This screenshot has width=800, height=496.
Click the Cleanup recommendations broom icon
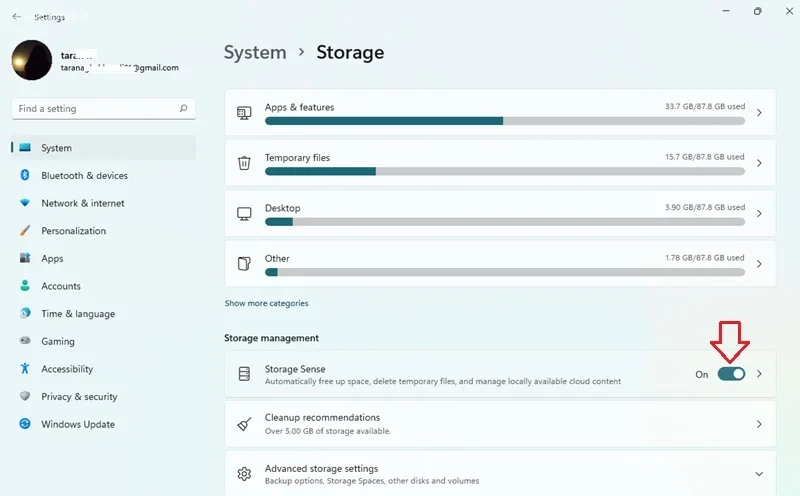coord(244,424)
